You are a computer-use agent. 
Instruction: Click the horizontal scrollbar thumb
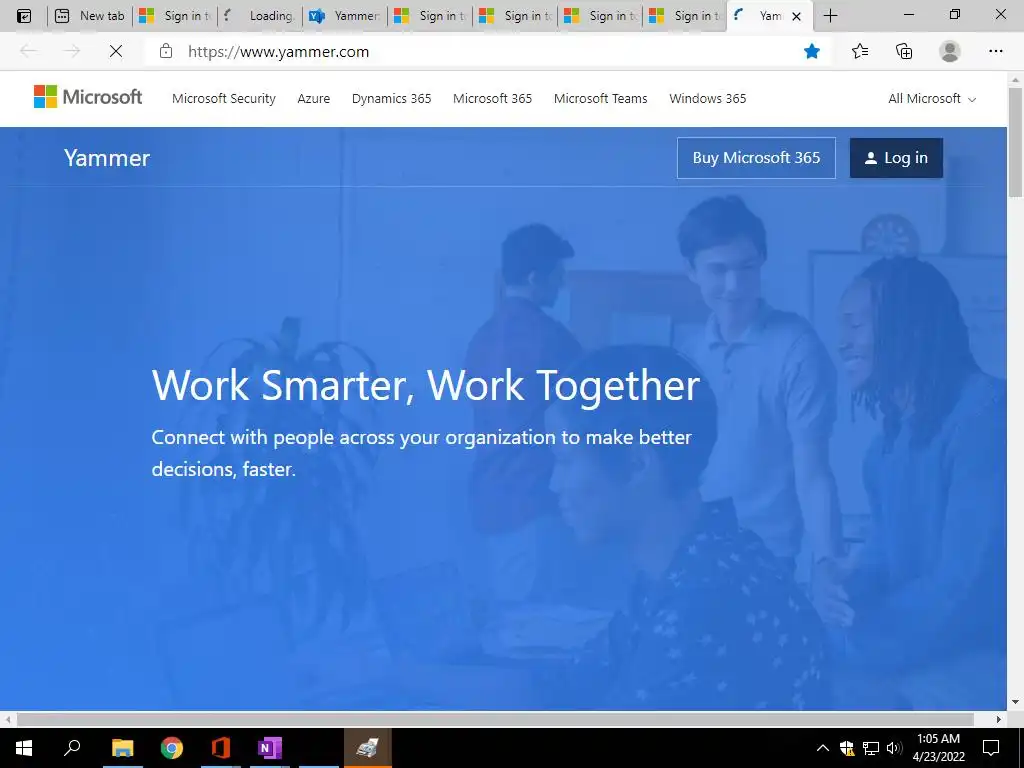pos(495,719)
